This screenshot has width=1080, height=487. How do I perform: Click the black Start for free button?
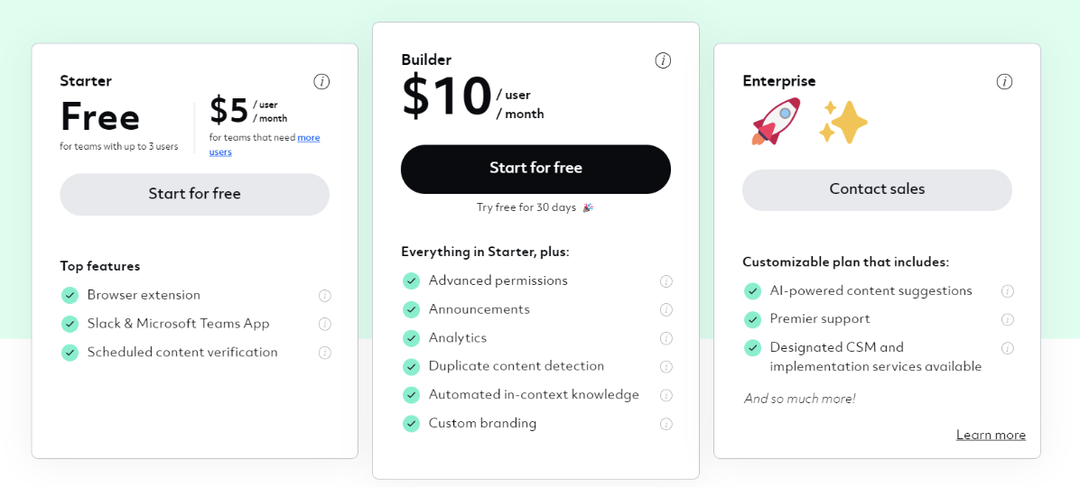pyautogui.click(x=536, y=169)
